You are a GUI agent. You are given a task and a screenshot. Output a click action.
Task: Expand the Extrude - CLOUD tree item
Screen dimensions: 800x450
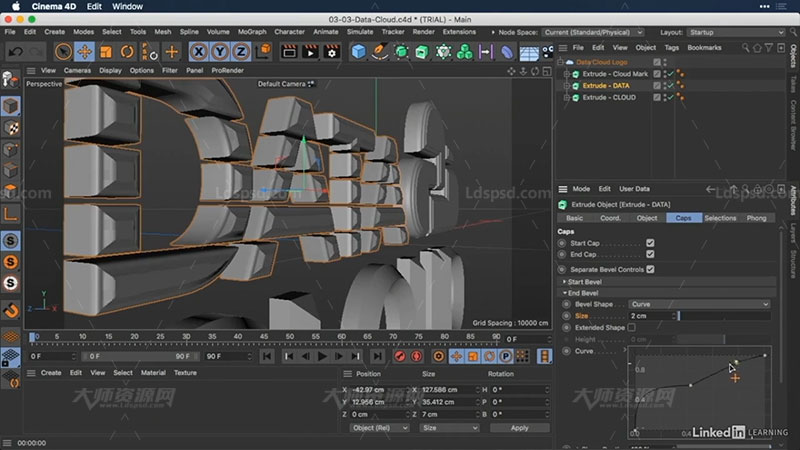click(566, 97)
